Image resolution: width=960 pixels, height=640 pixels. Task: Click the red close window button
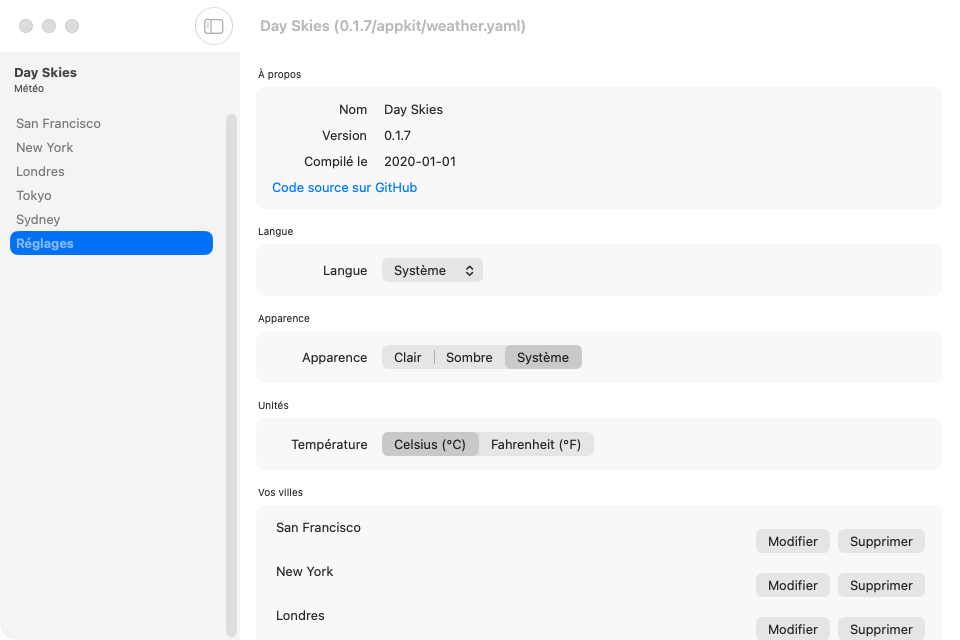(x=26, y=26)
